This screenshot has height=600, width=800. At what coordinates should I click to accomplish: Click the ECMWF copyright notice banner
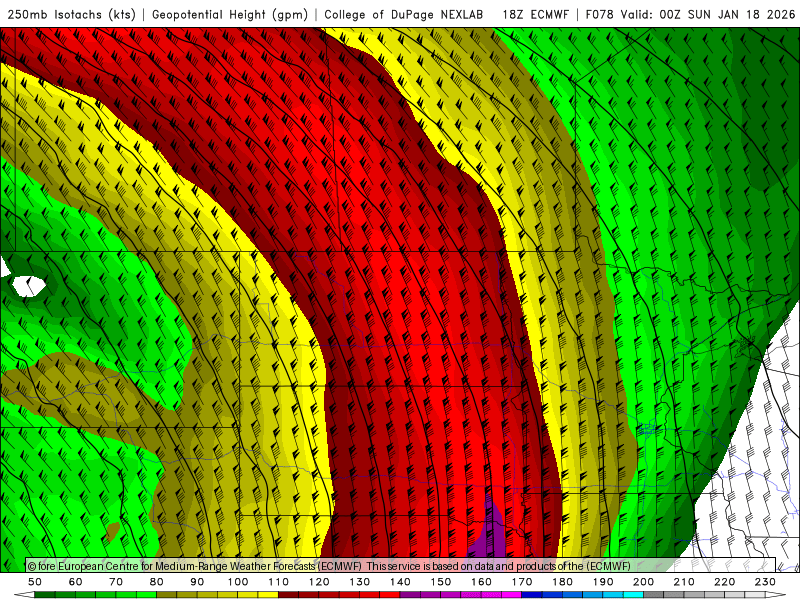coord(401,565)
